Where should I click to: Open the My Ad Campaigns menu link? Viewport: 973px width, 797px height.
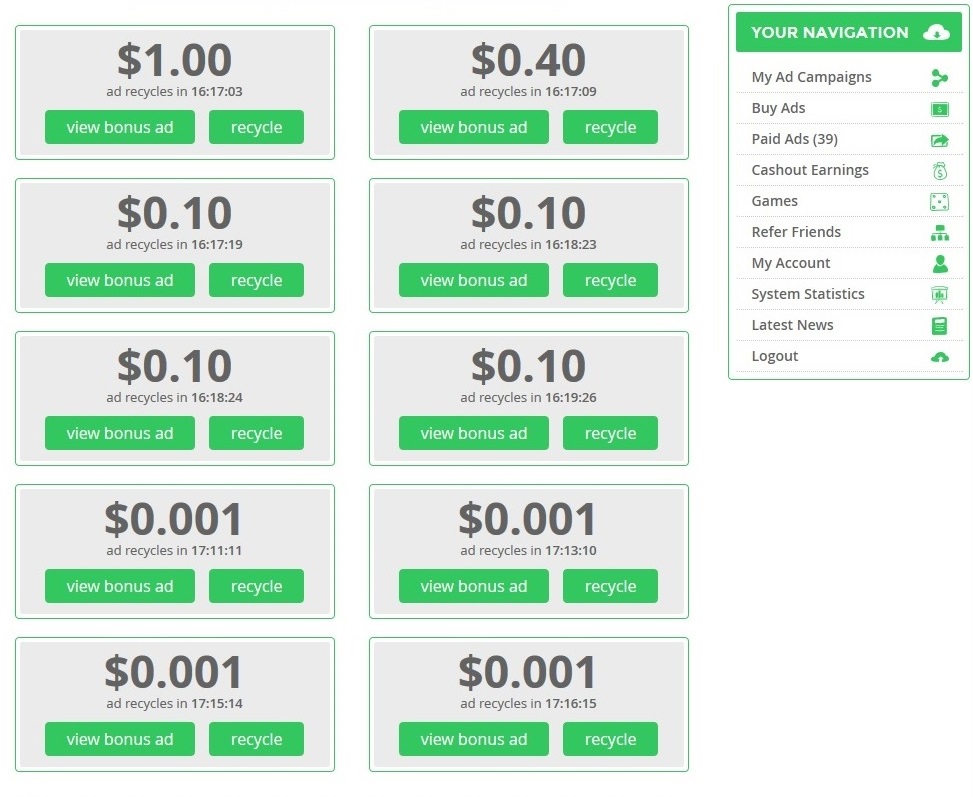(x=811, y=77)
